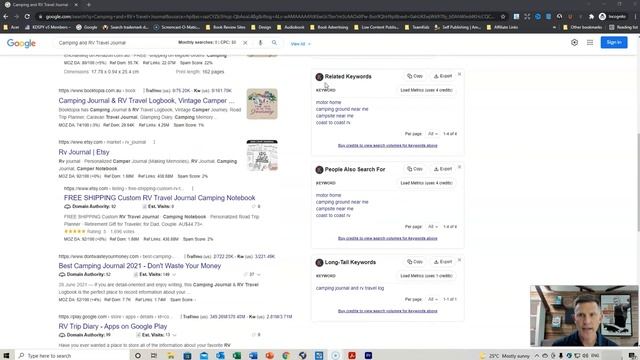640x360 pixels.
Task: Expand the View All dropdown
Action: [x=300, y=44]
